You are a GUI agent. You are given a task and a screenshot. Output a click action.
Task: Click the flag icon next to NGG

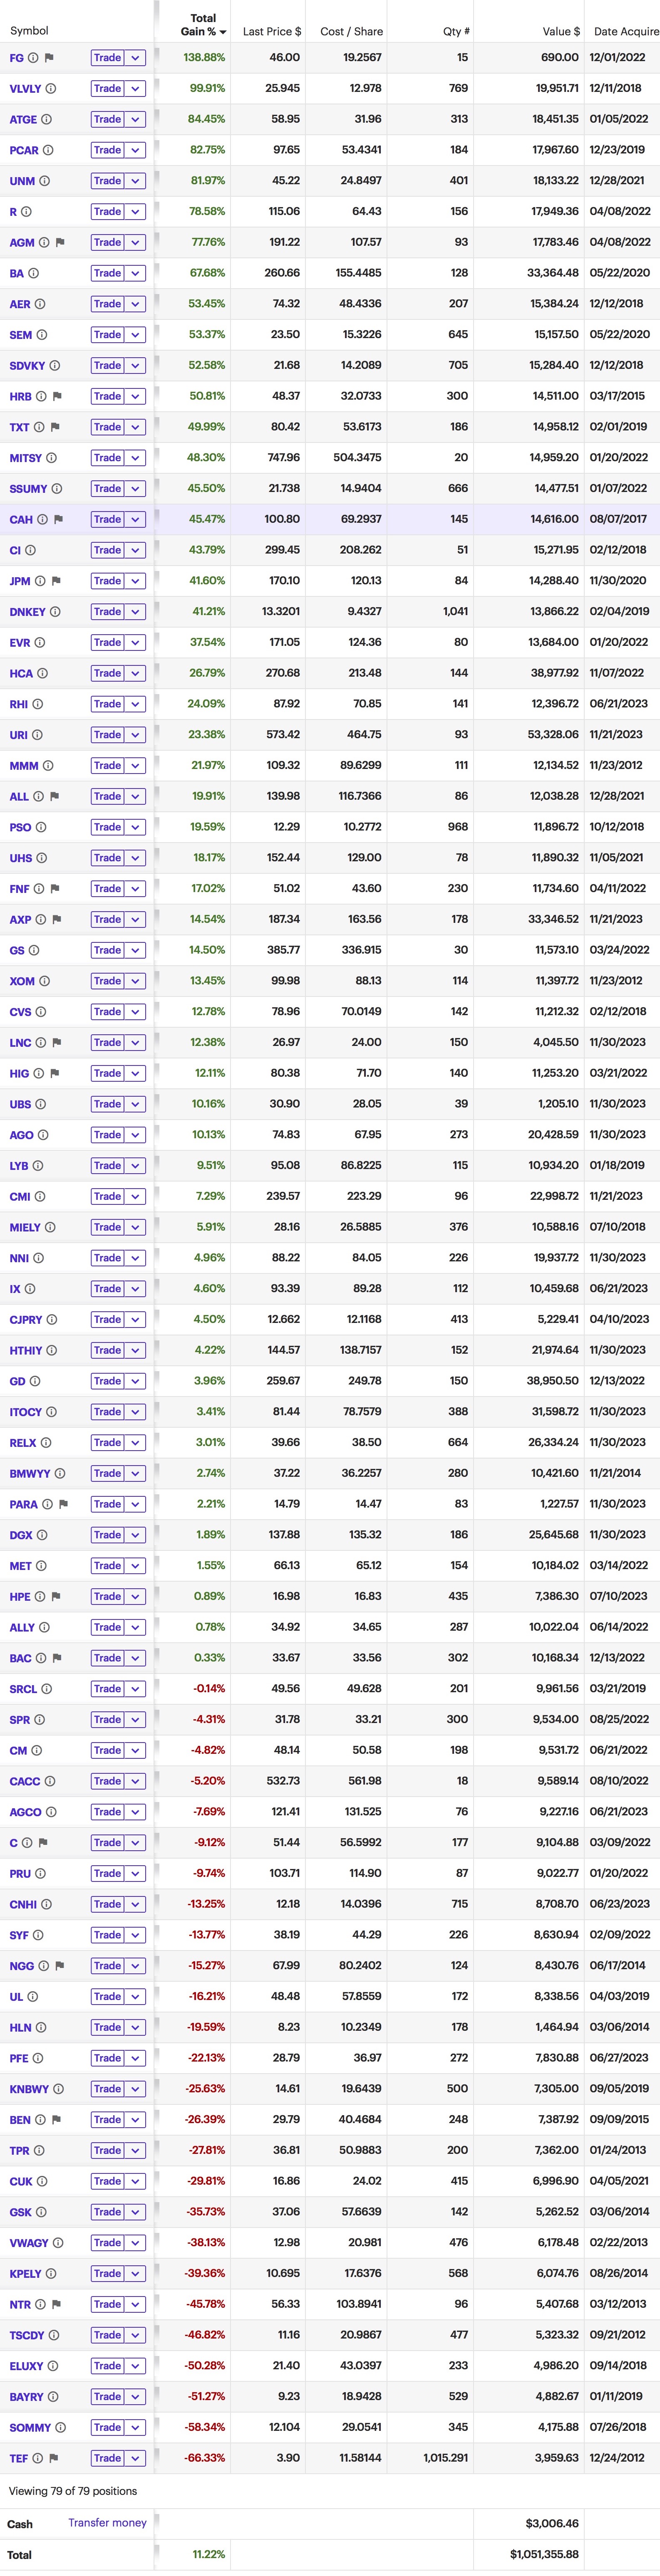(59, 1966)
